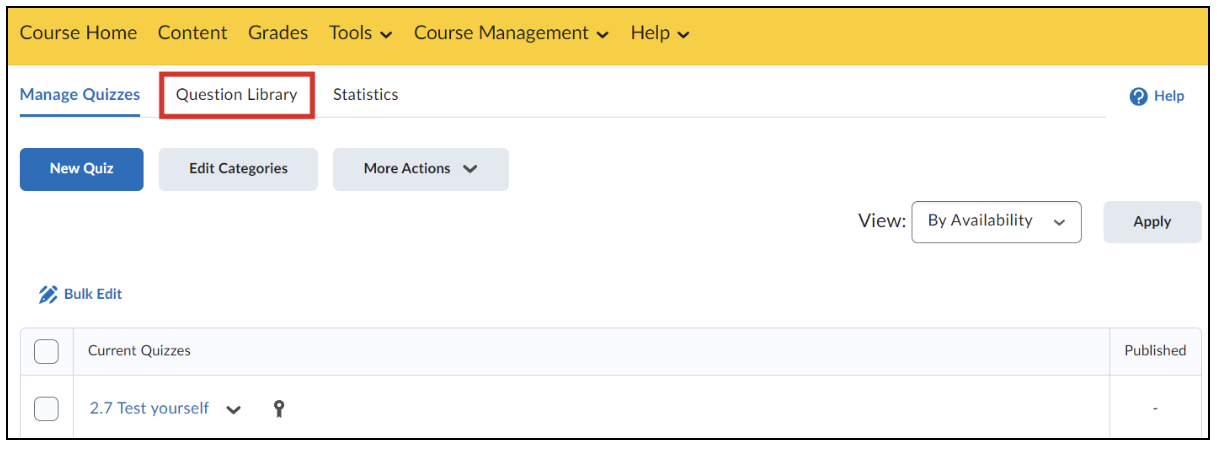The image size is (1220, 450).
Task: Click the Bulk Edit pencil icon
Action: (x=48, y=294)
